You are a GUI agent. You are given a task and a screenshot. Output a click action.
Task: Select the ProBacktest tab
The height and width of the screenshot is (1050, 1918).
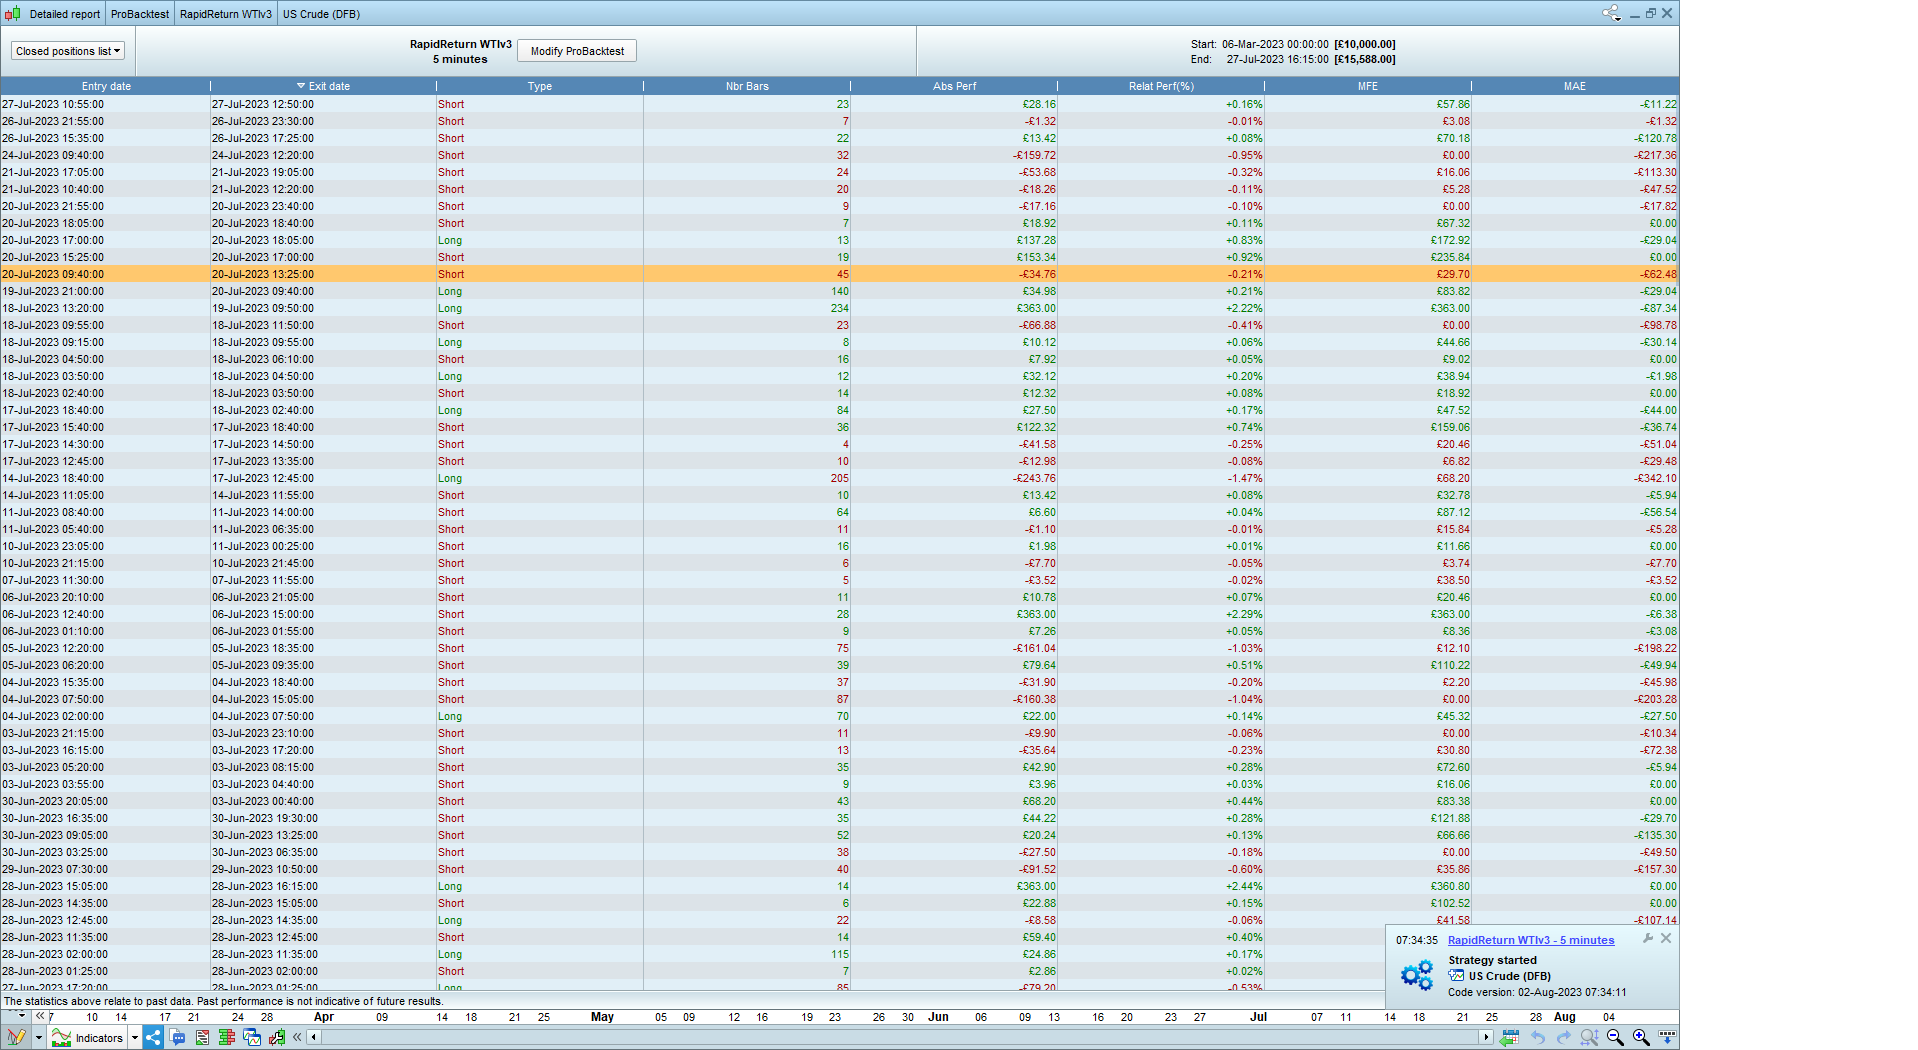pos(140,14)
